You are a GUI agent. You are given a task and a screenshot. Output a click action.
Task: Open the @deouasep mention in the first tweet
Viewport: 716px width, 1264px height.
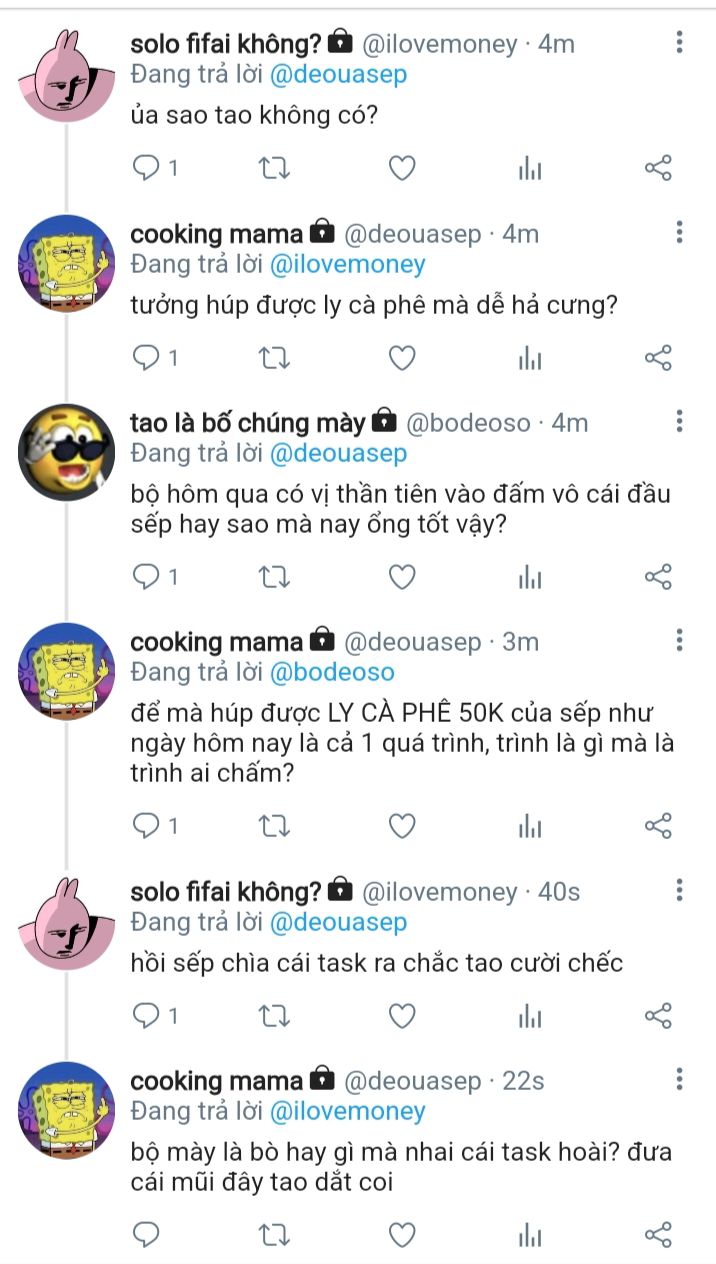tap(338, 74)
